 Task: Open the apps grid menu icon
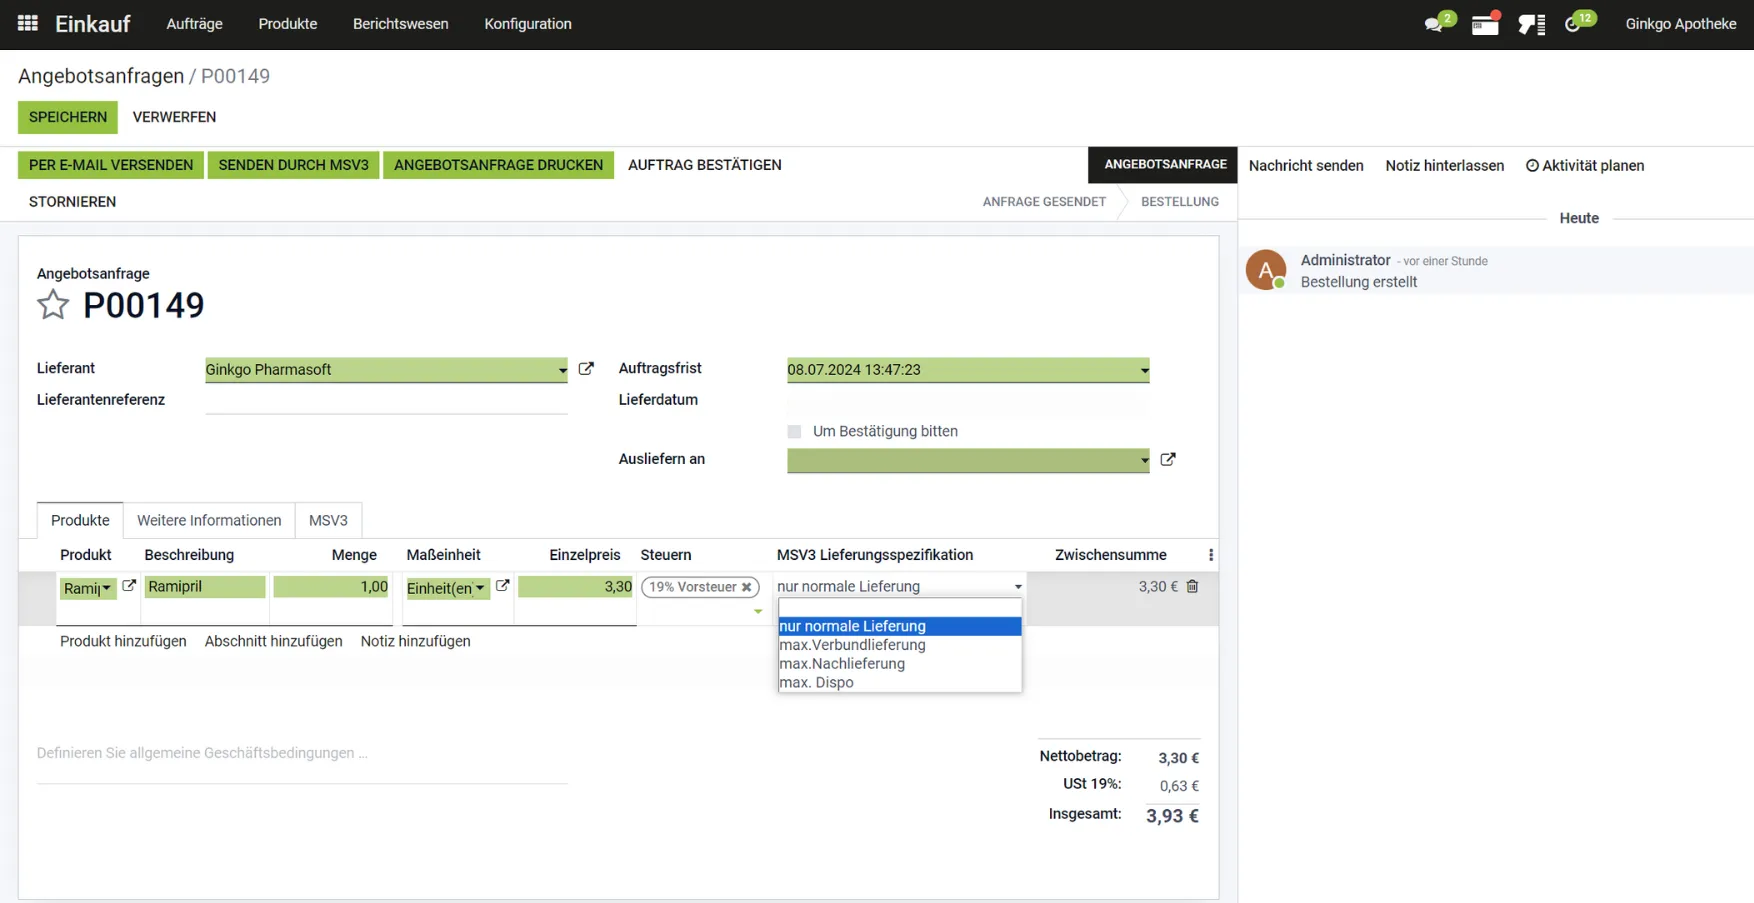point(28,23)
